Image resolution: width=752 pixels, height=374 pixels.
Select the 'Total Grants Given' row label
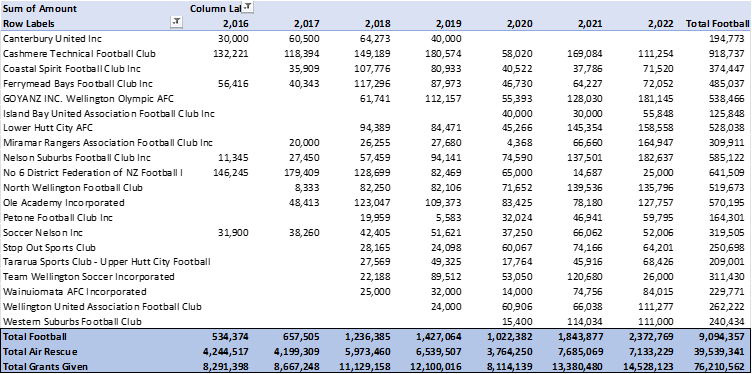[x=45, y=366]
